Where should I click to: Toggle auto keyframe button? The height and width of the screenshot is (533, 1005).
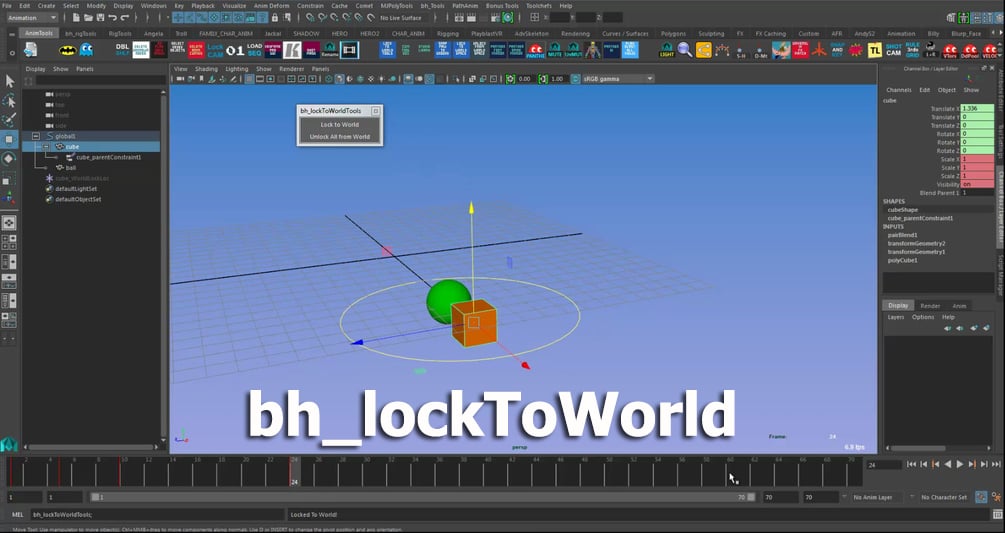pyautogui.click(x=981, y=496)
